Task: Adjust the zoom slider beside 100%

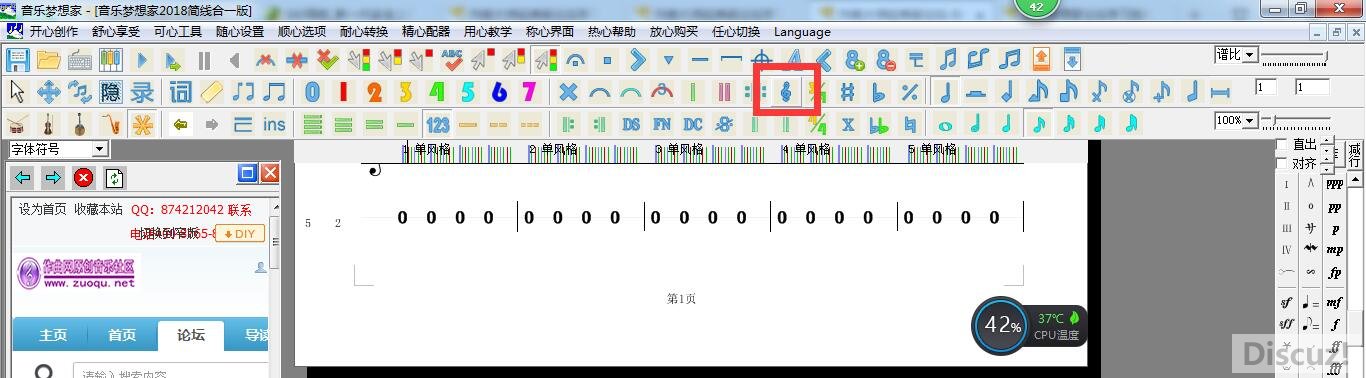Action: click(x=1296, y=120)
